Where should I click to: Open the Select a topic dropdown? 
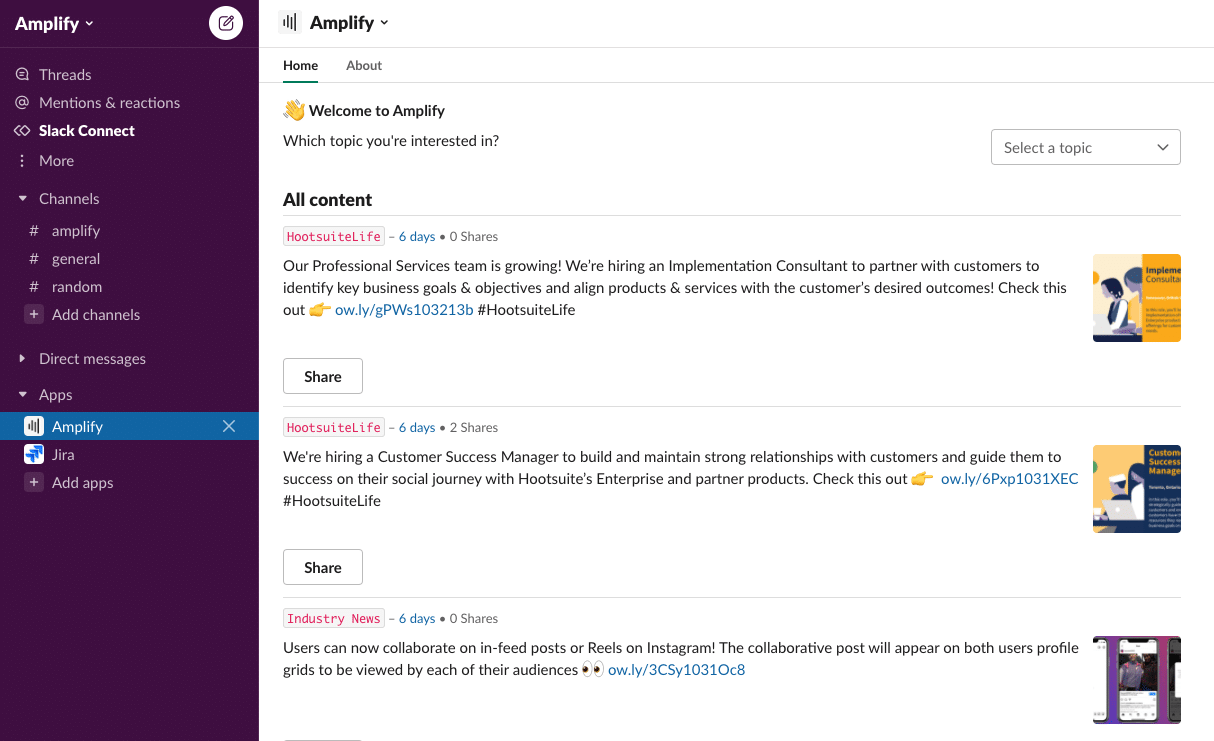(x=1085, y=148)
